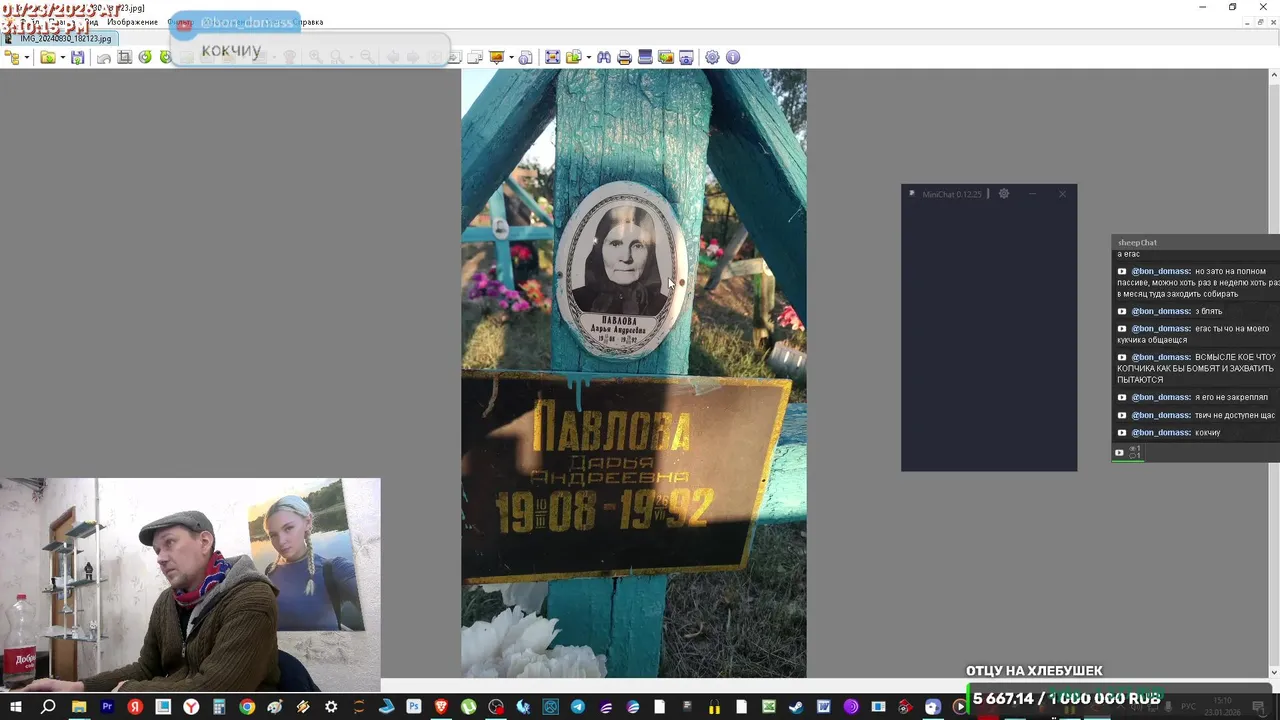Viewport: 1280px width, 720px height.
Task: Click the fit-to-window icon in toolbar
Action: pos(552,57)
